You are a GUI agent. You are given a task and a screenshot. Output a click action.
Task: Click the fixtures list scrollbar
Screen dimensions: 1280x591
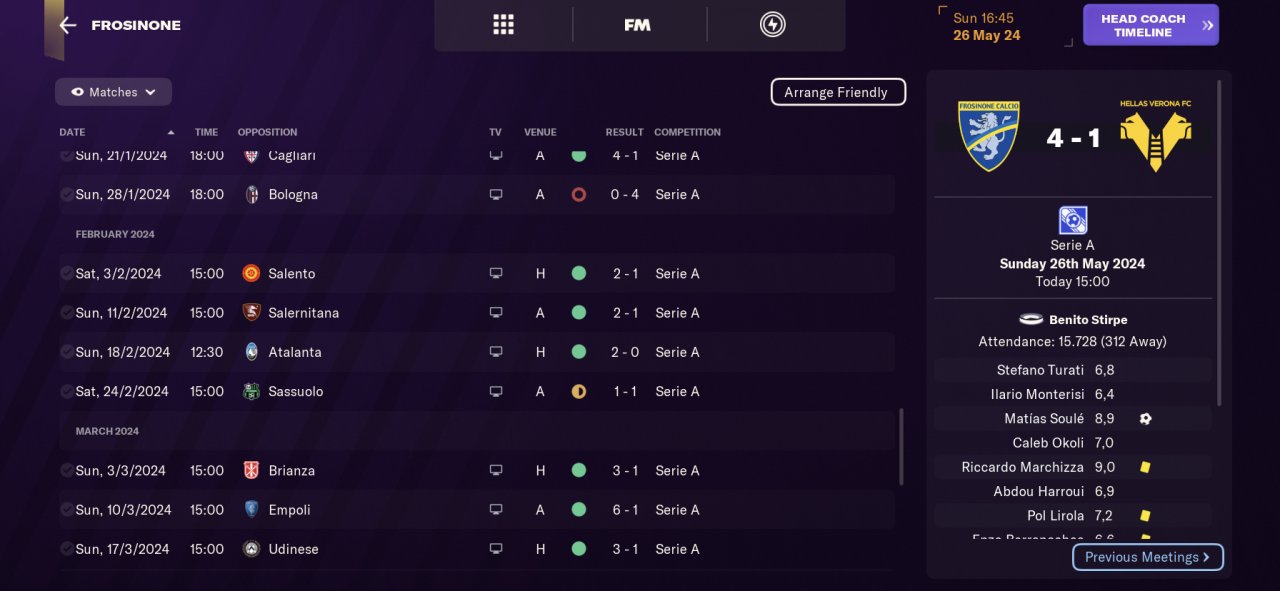click(x=901, y=445)
